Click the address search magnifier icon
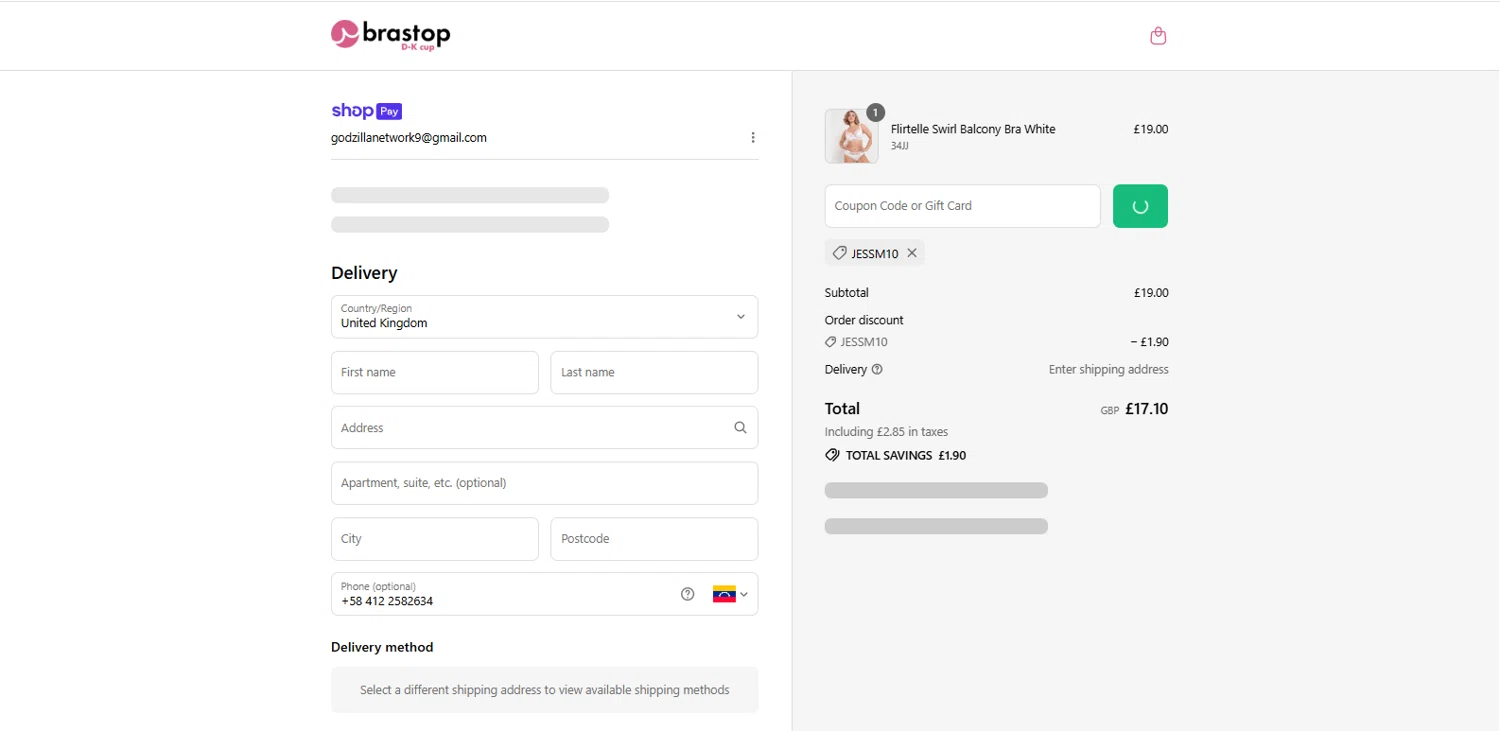The height and width of the screenshot is (731, 1500). pos(740,428)
